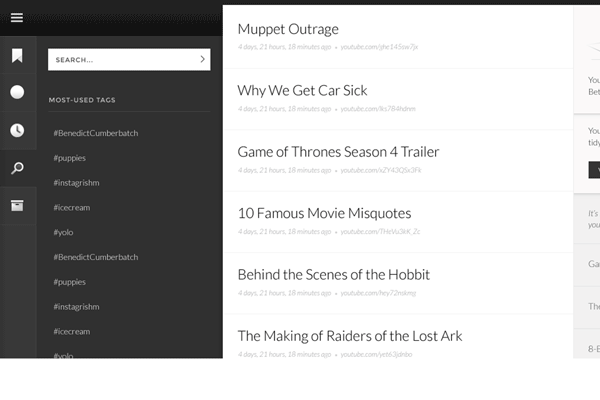Open the clock icon in the sidebar
This screenshot has height=400, width=600.
(x=17, y=130)
